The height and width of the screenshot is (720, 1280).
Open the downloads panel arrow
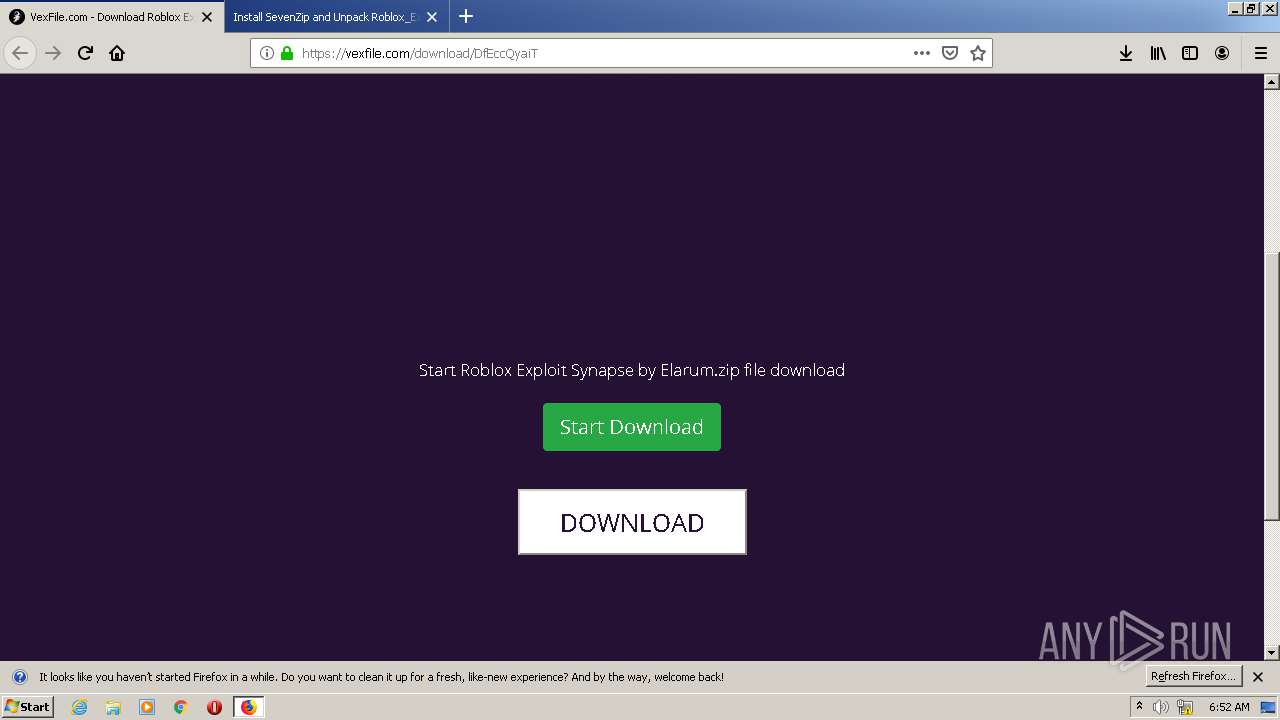1126,53
